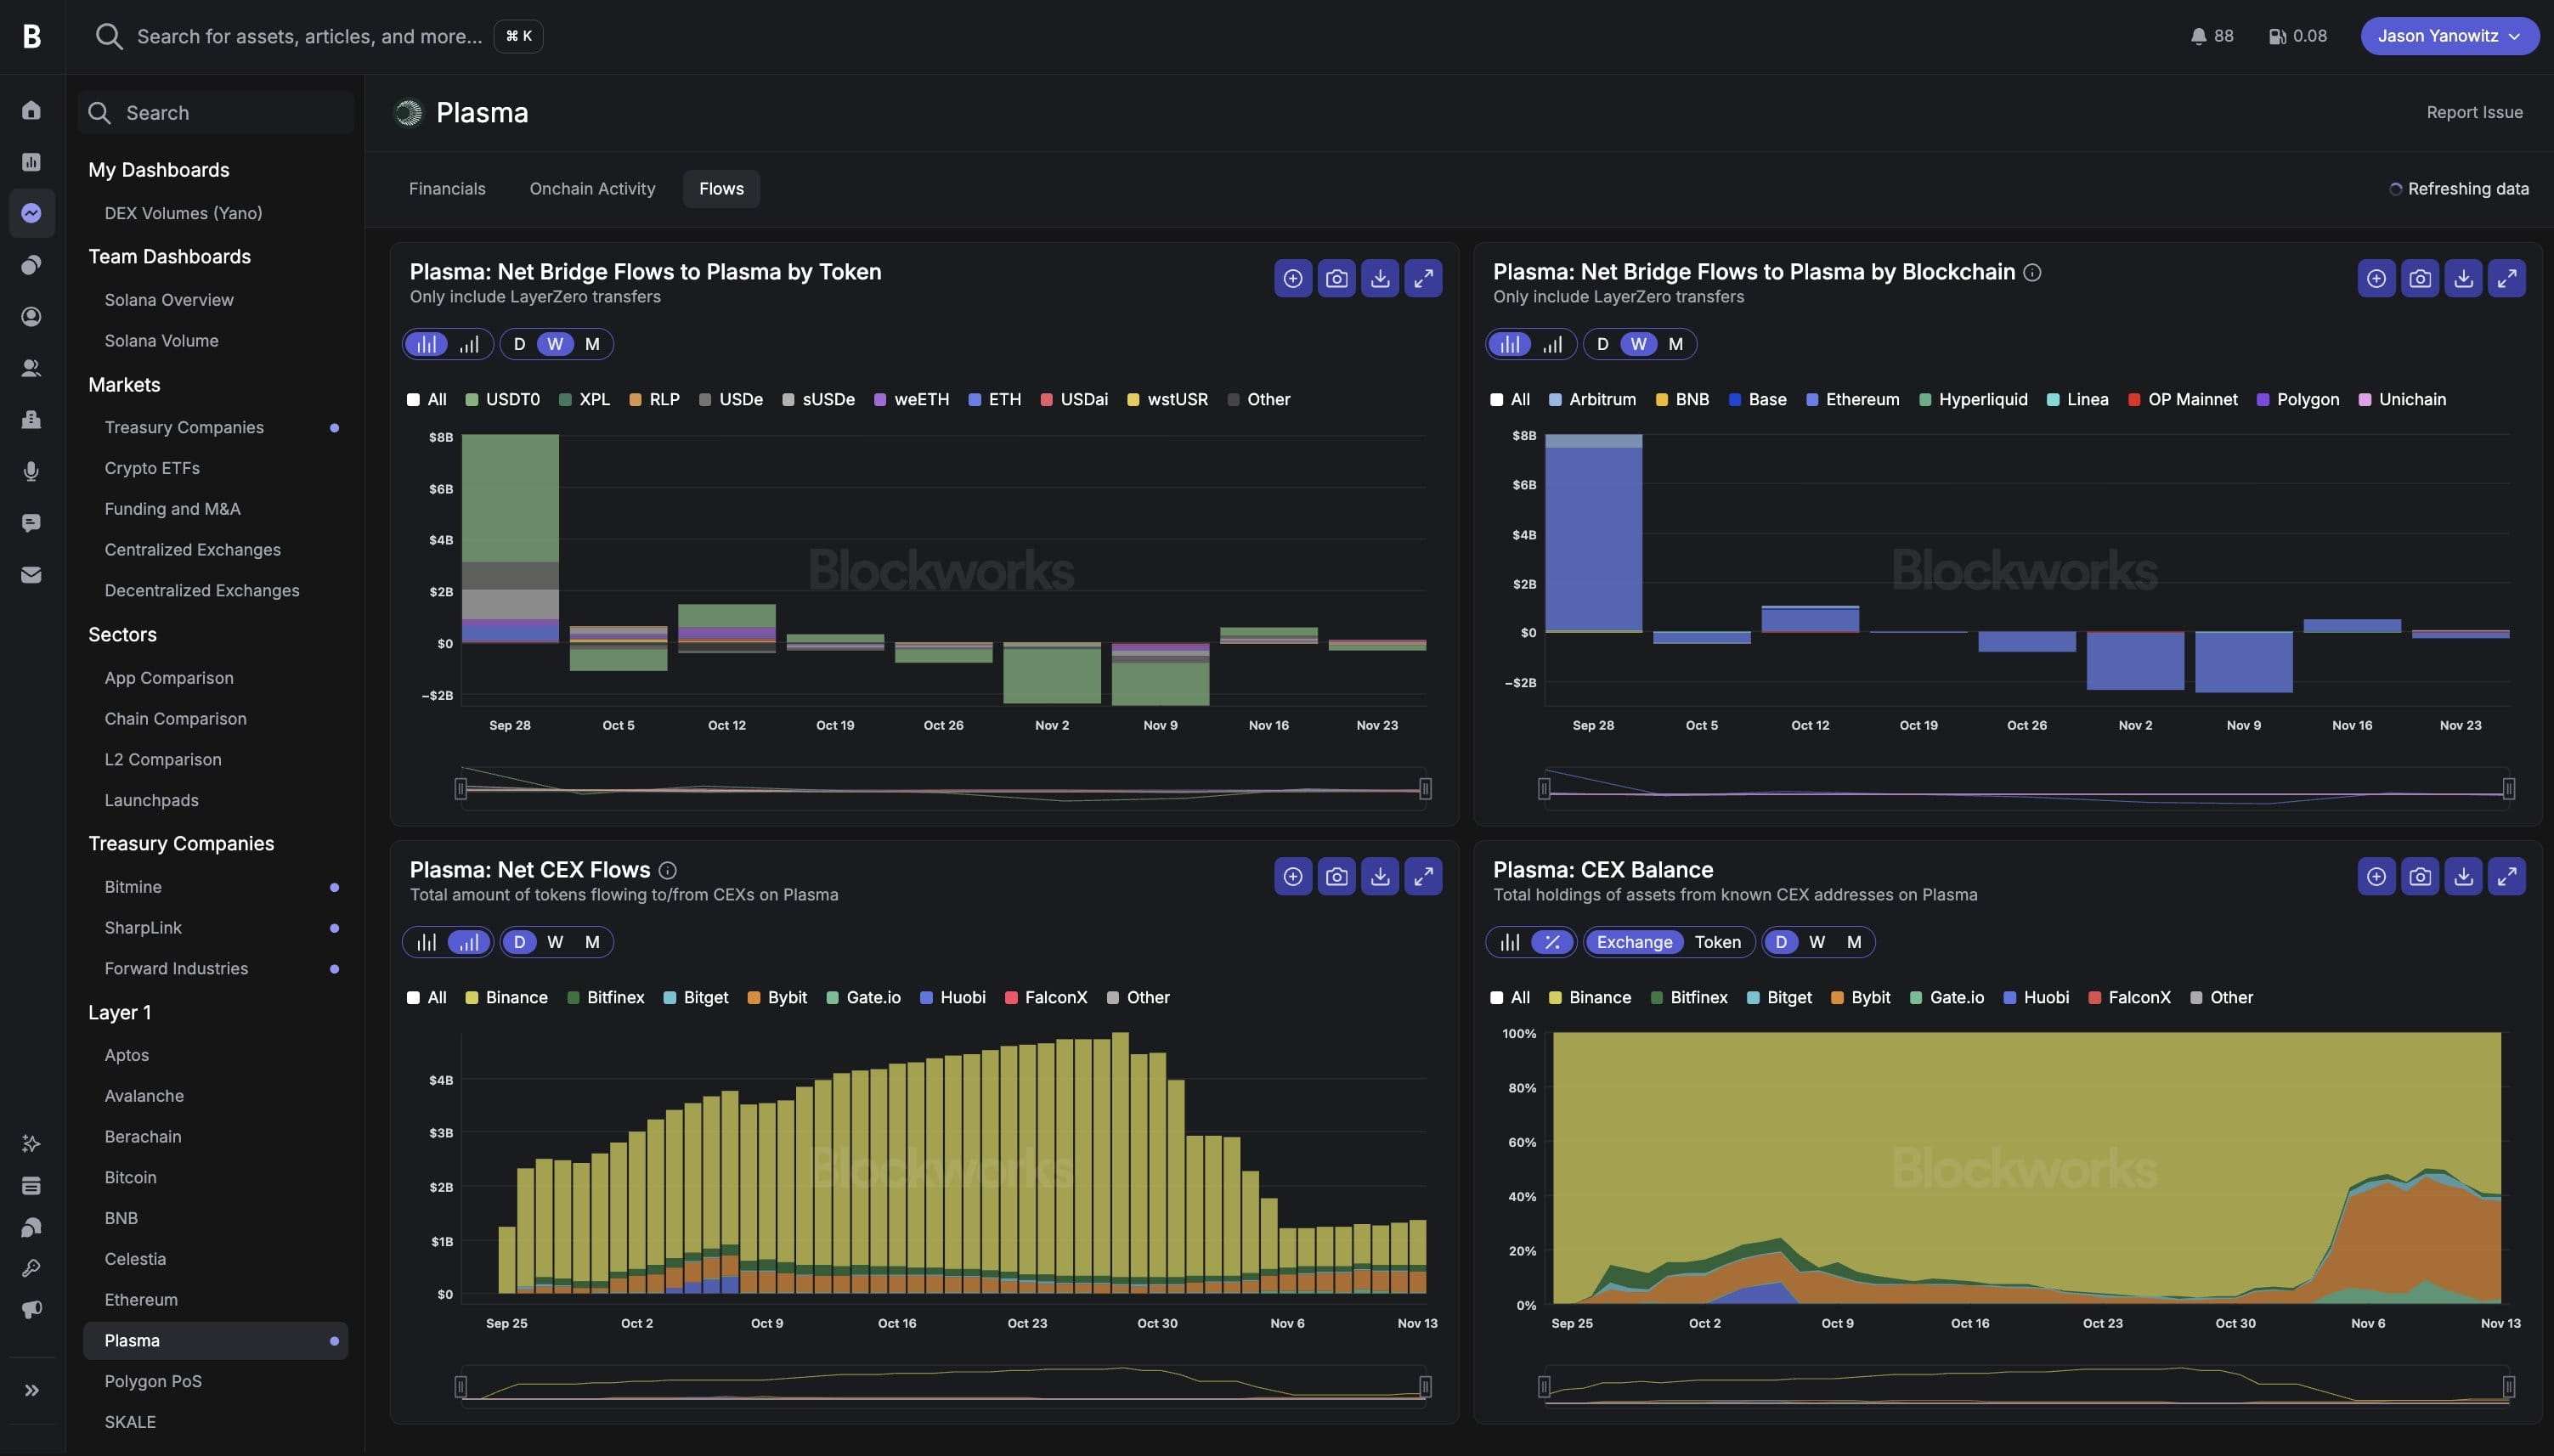The width and height of the screenshot is (2554, 1456).
Task: Open the Onchain Activity tab
Action: coord(592,189)
